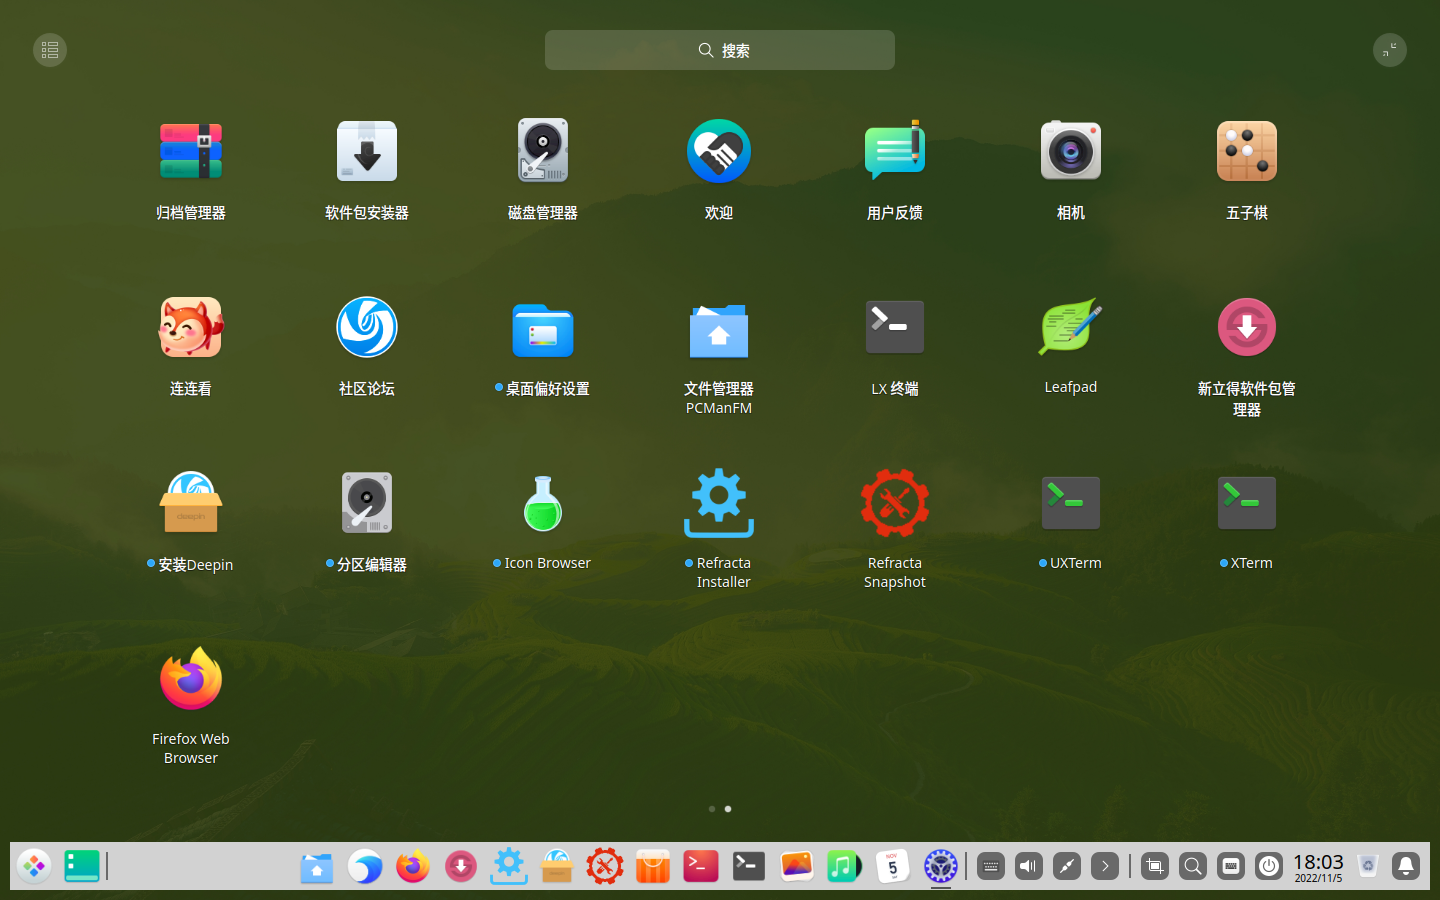Open 社区论坛 community forum

point(367,328)
